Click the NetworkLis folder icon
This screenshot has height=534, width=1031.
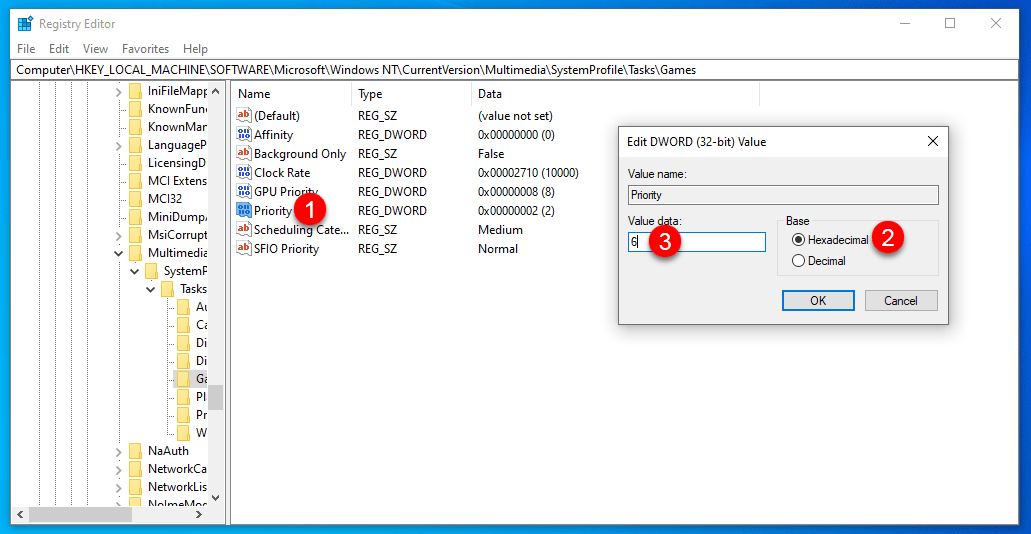pos(136,487)
